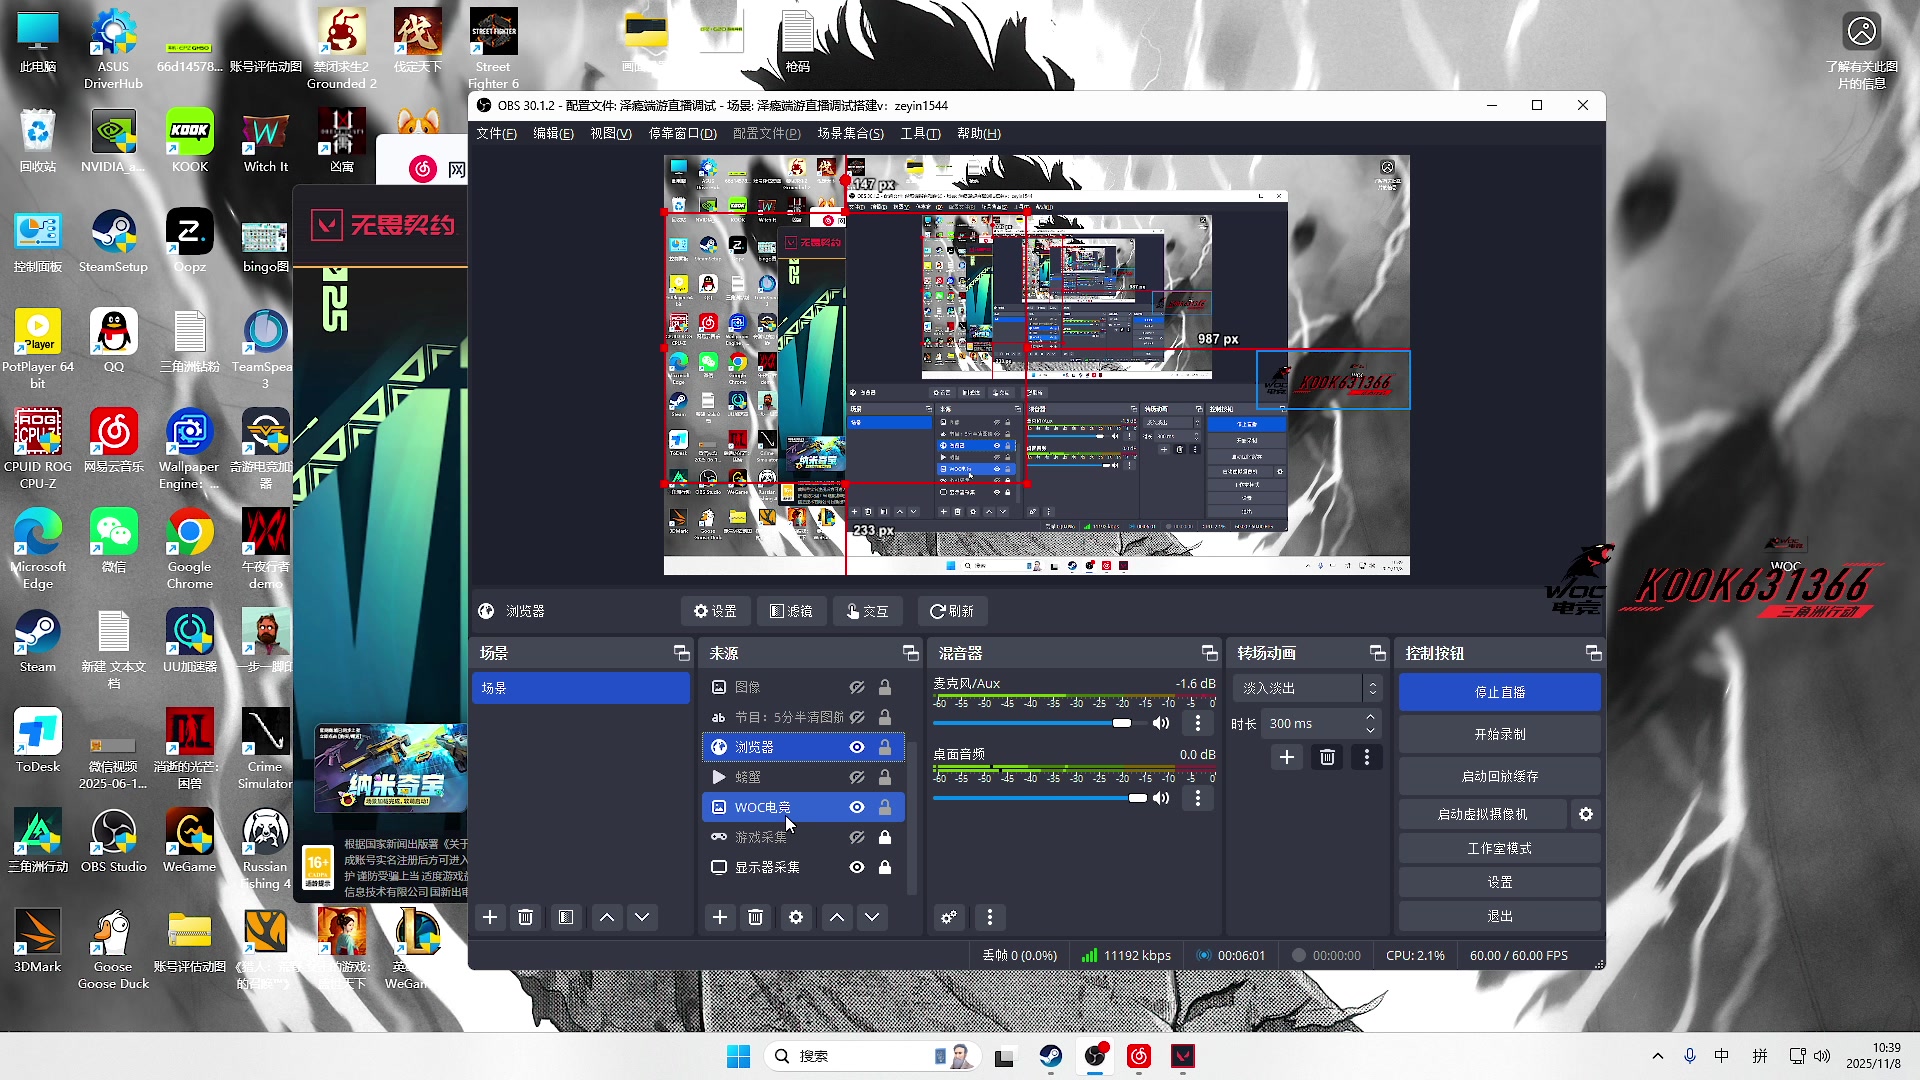The image size is (1920, 1080).
Task: Move selected source up with arrow
Action: pos(837,917)
